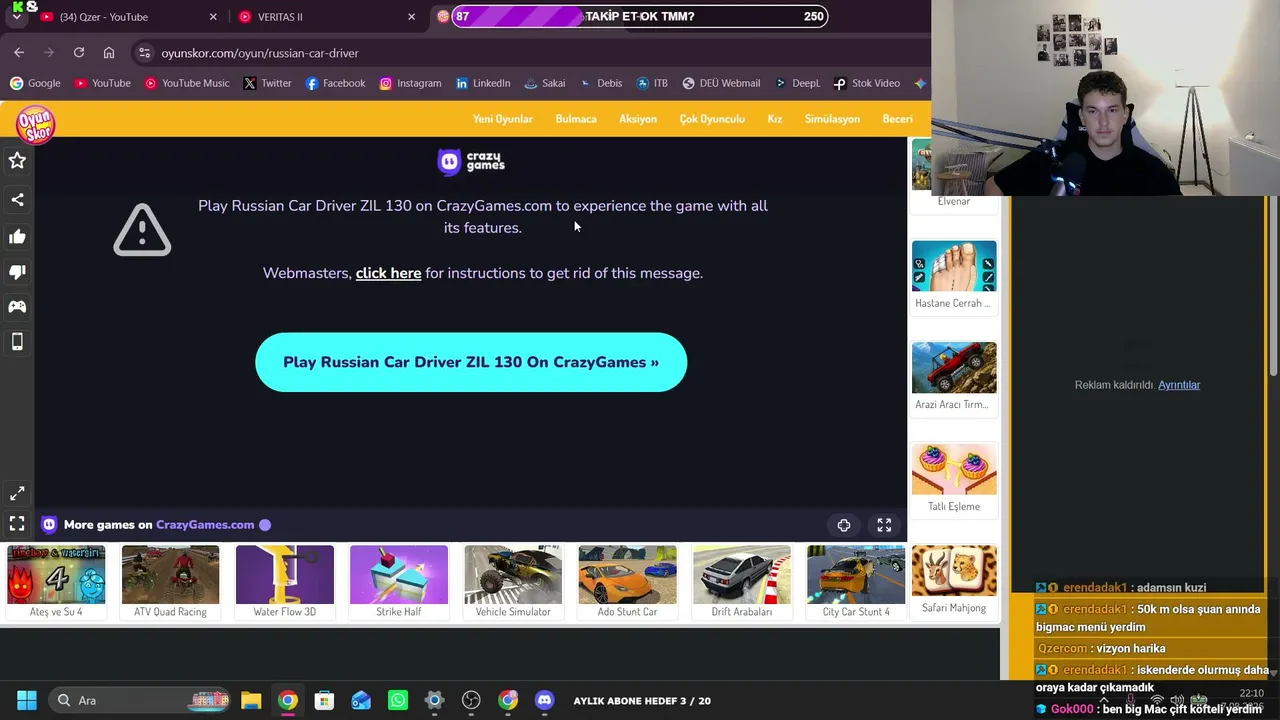Click the Ayrıntılar ad details link
1280x720 pixels.
point(1179,385)
